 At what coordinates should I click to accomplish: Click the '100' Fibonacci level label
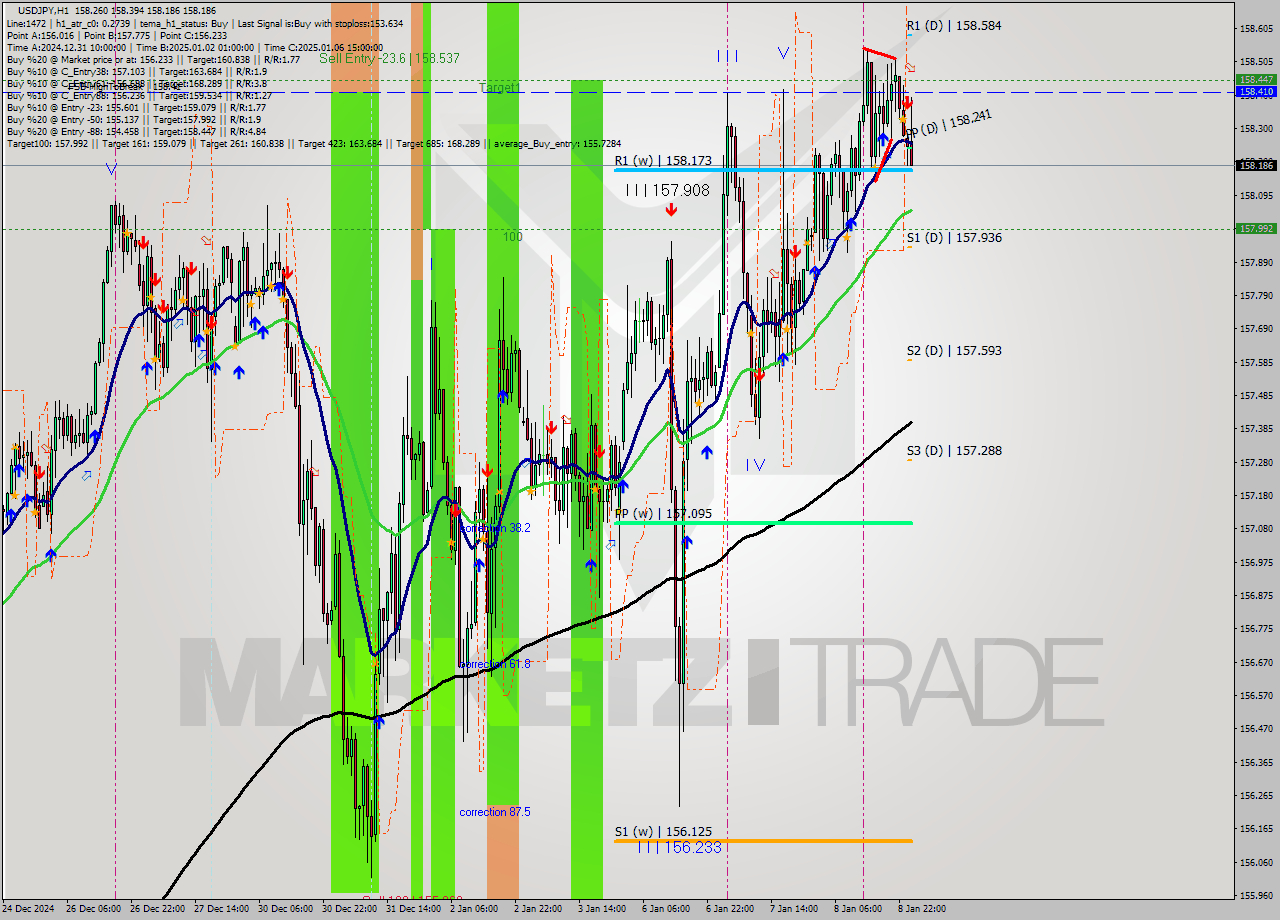tap(513, 237)
